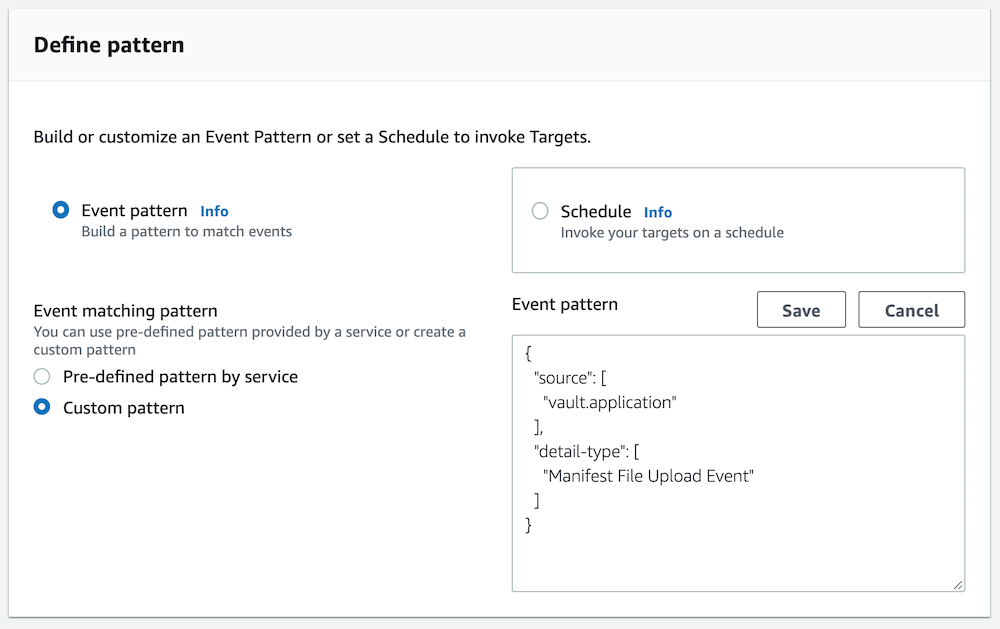The height and width of the screenshot is (629, 1000).
Task: Click "Build a pattern to match events" description
Action: (186, 232)
